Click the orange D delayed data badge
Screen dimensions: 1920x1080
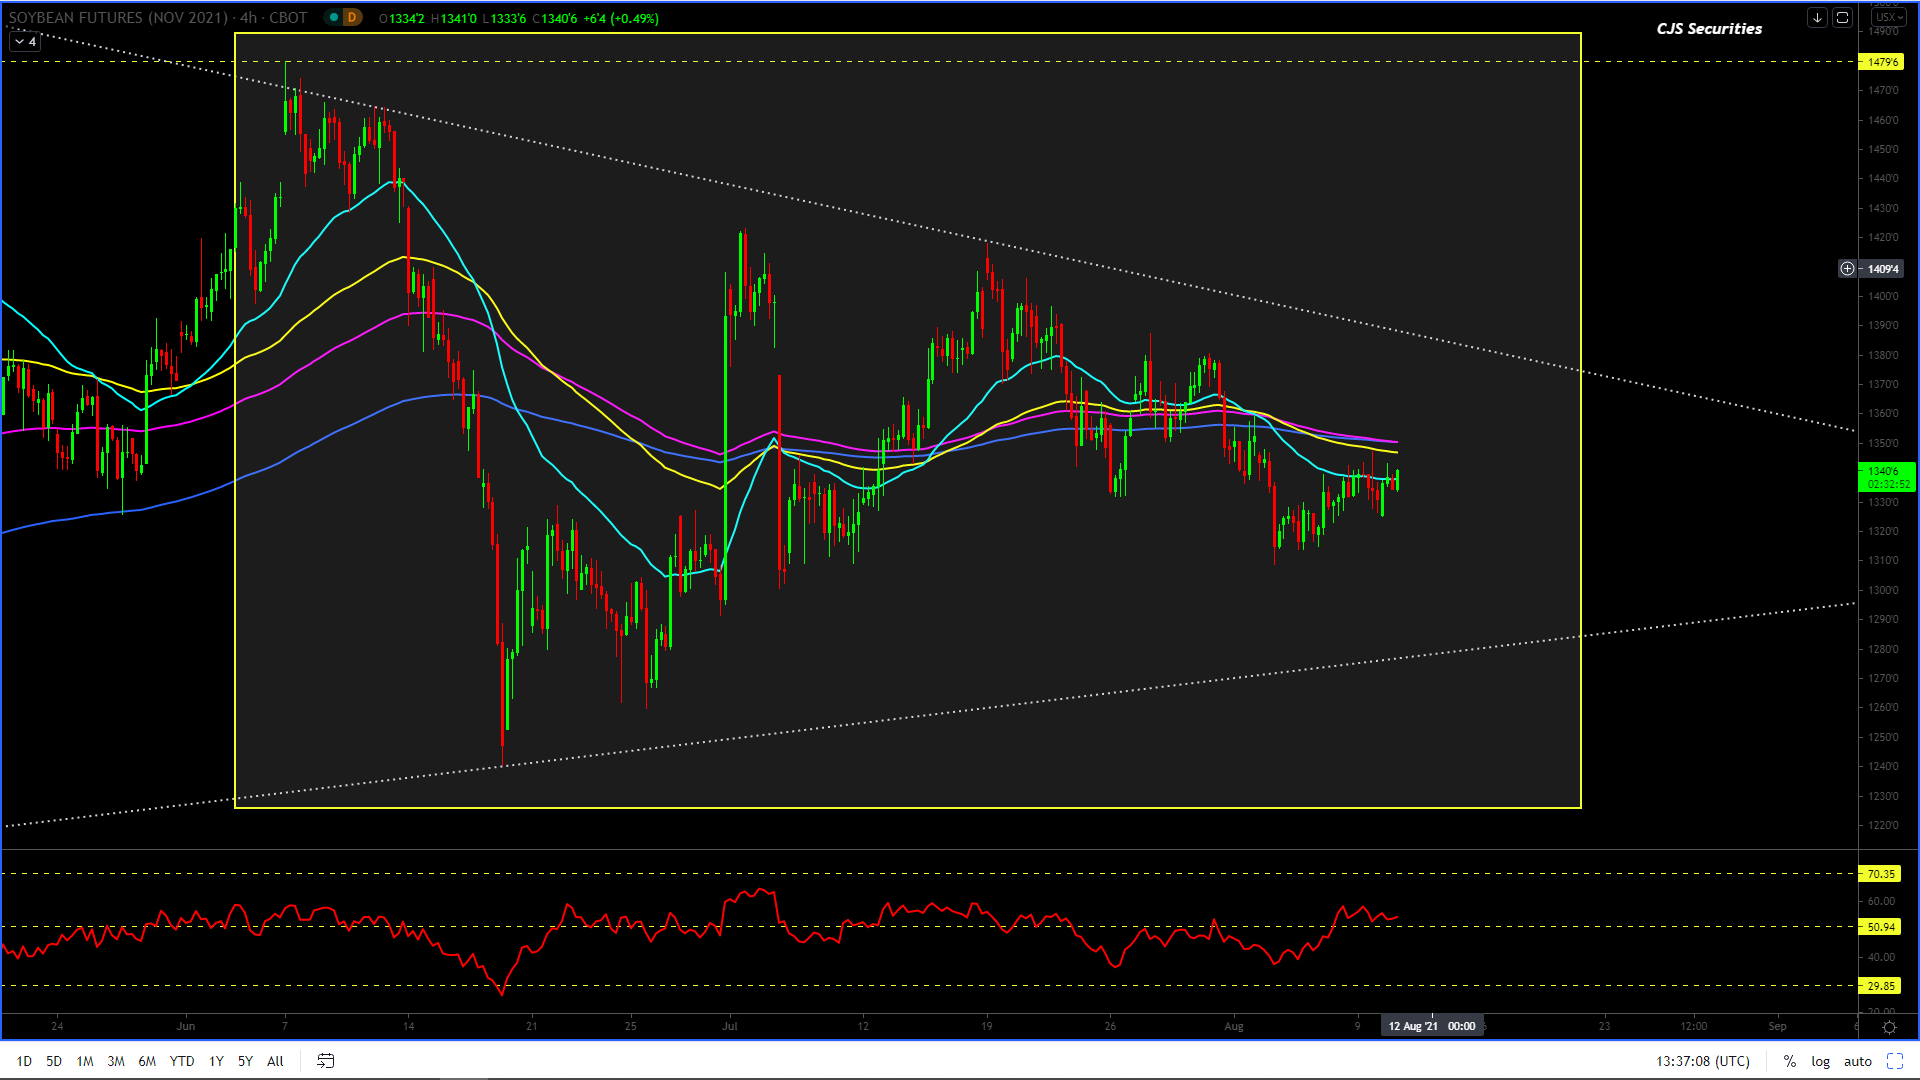352,17
